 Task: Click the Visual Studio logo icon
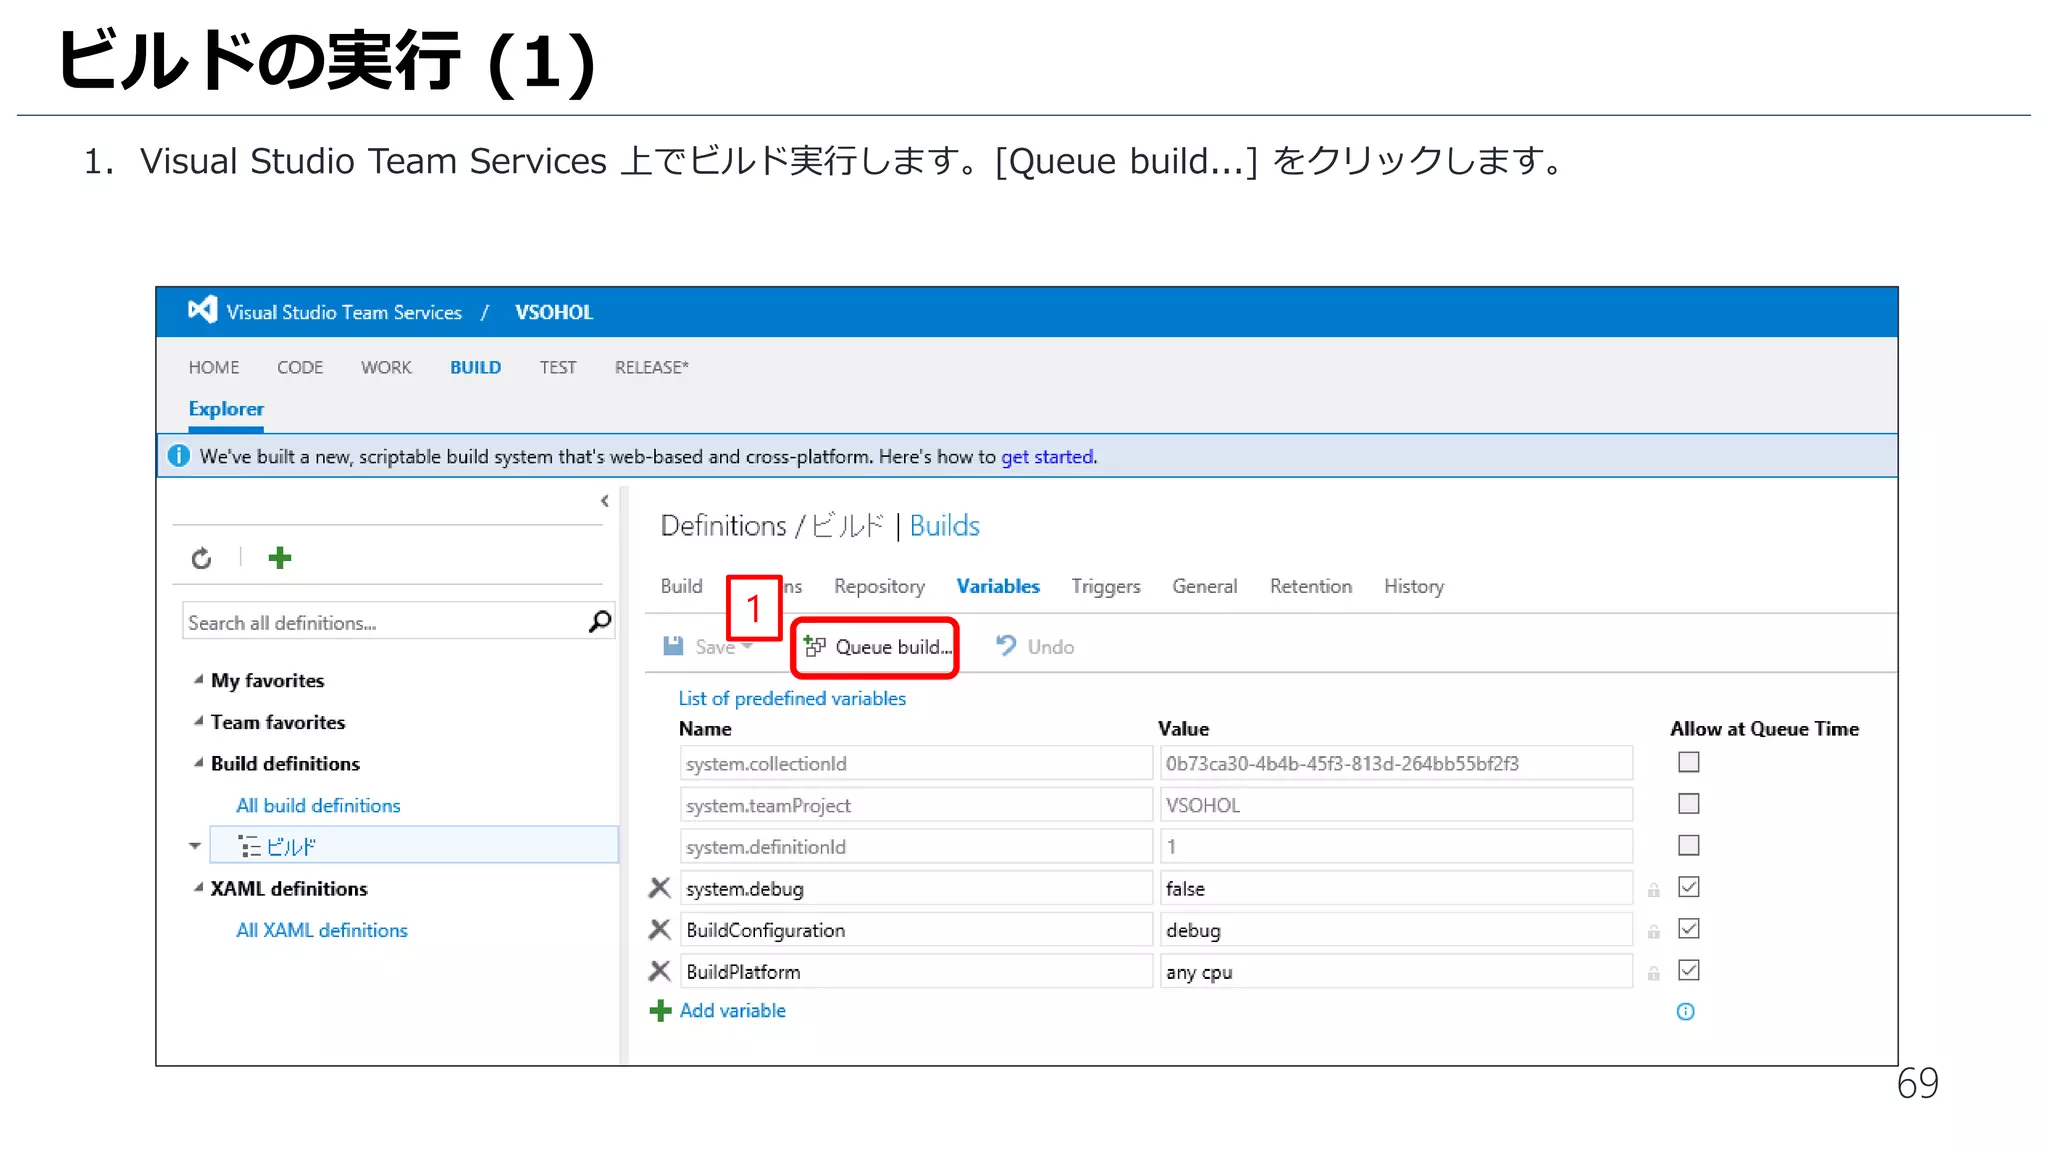tap(202, 311)
